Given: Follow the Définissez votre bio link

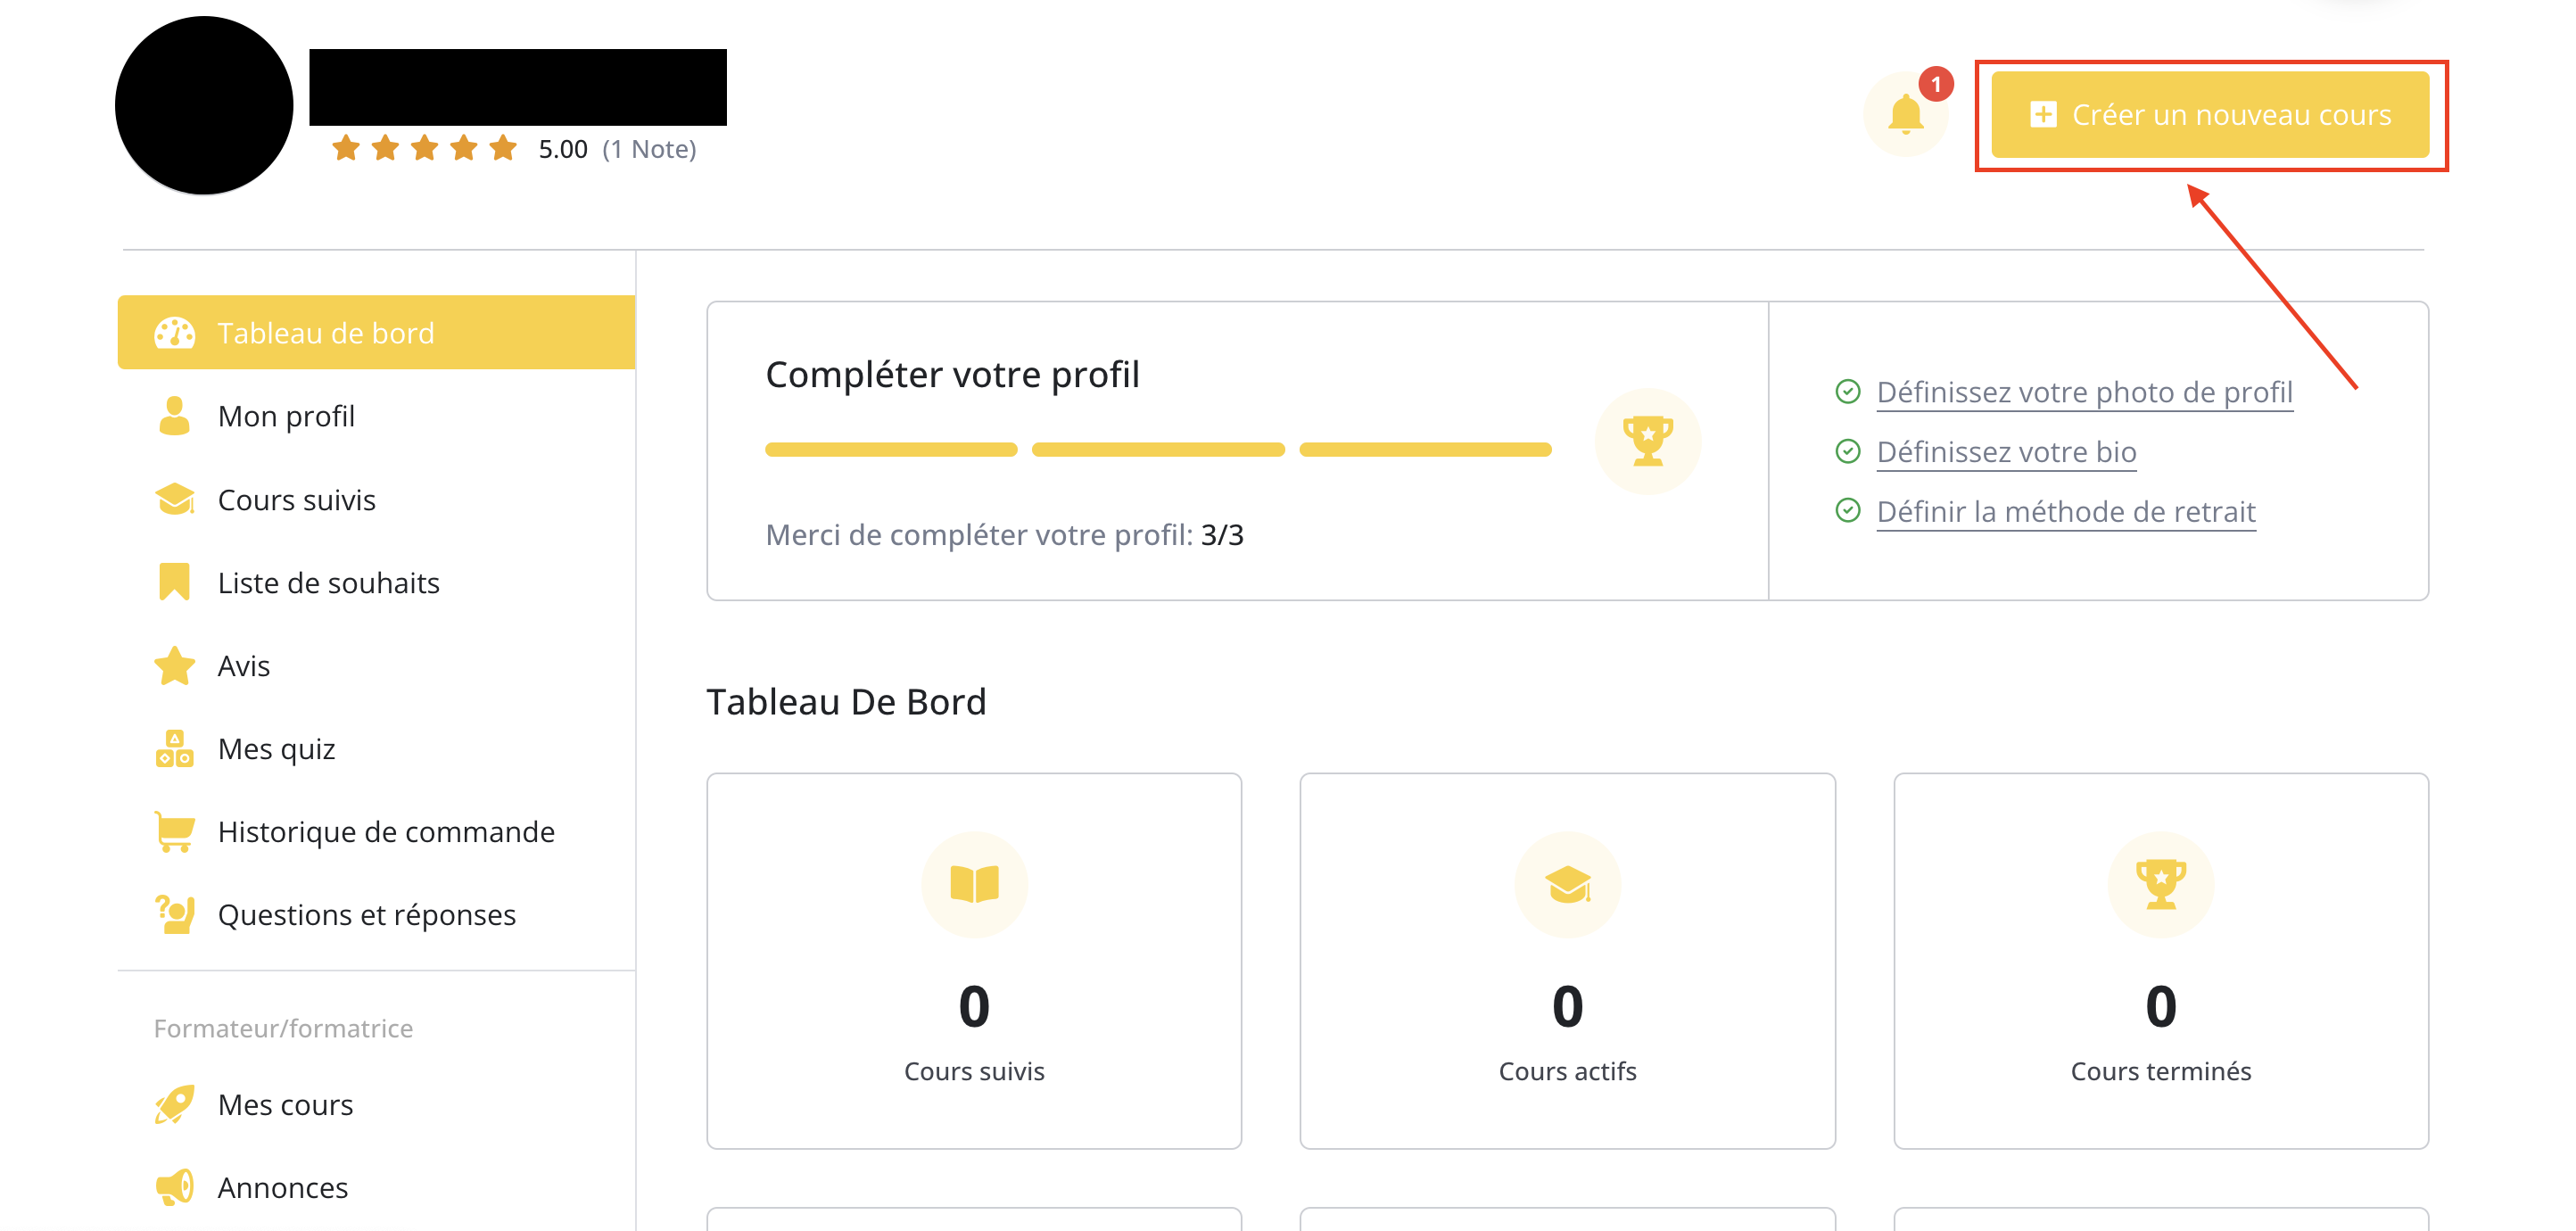Looking at the screenshot, I should (x=2006, y=452).
